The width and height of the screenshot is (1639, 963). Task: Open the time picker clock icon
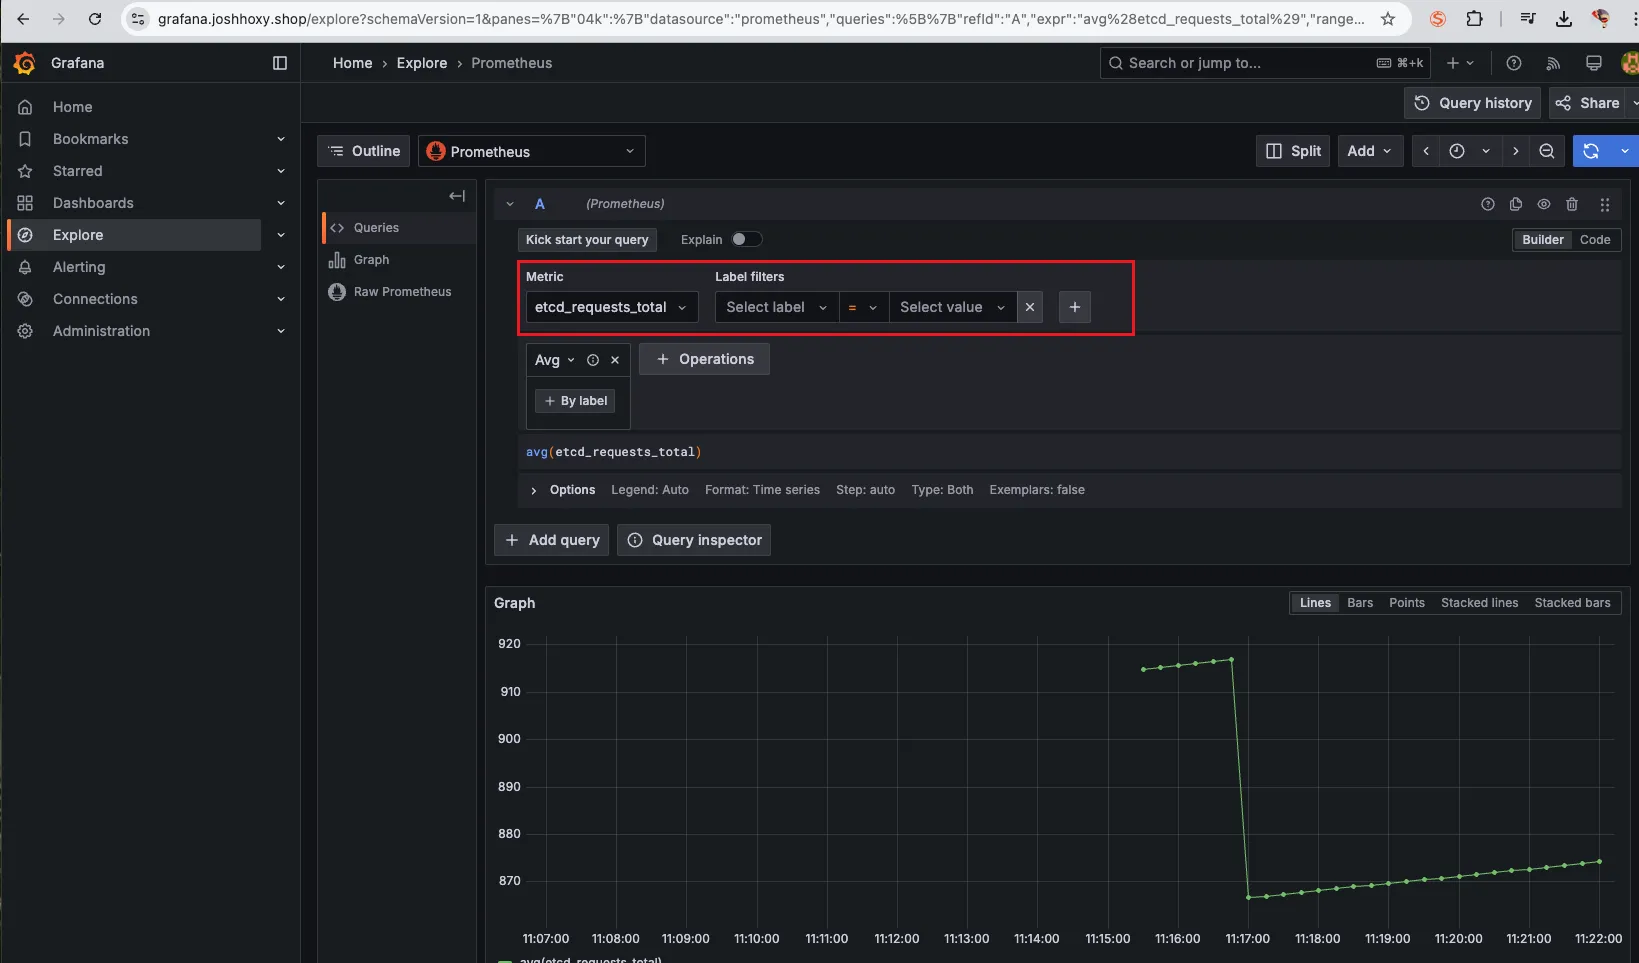(x=1457, y=151)
